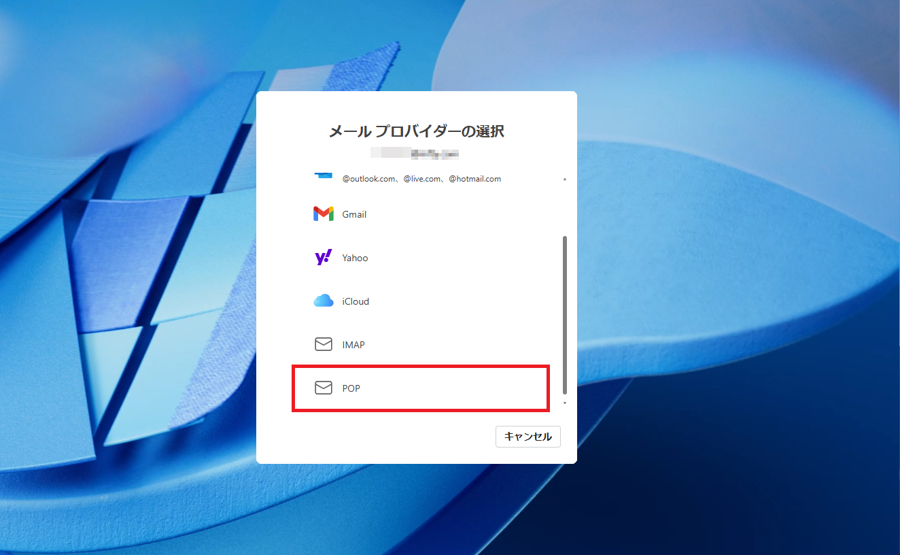Screen dimensions: 900x555
Task: Select the IMAP account type label
Action: 354,345
